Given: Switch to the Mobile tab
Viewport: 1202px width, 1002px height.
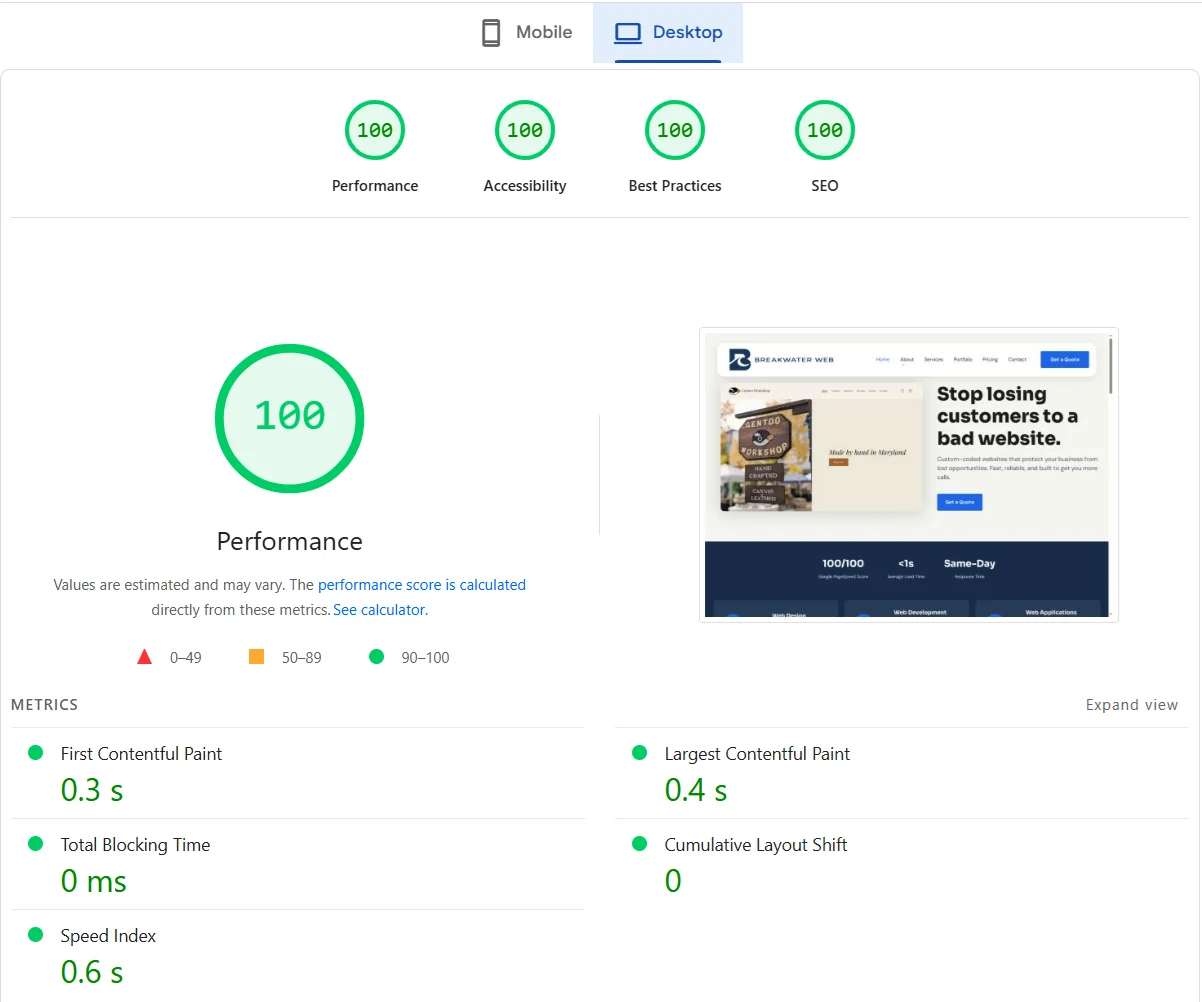Looking at the screenshot, I should 525,32.
